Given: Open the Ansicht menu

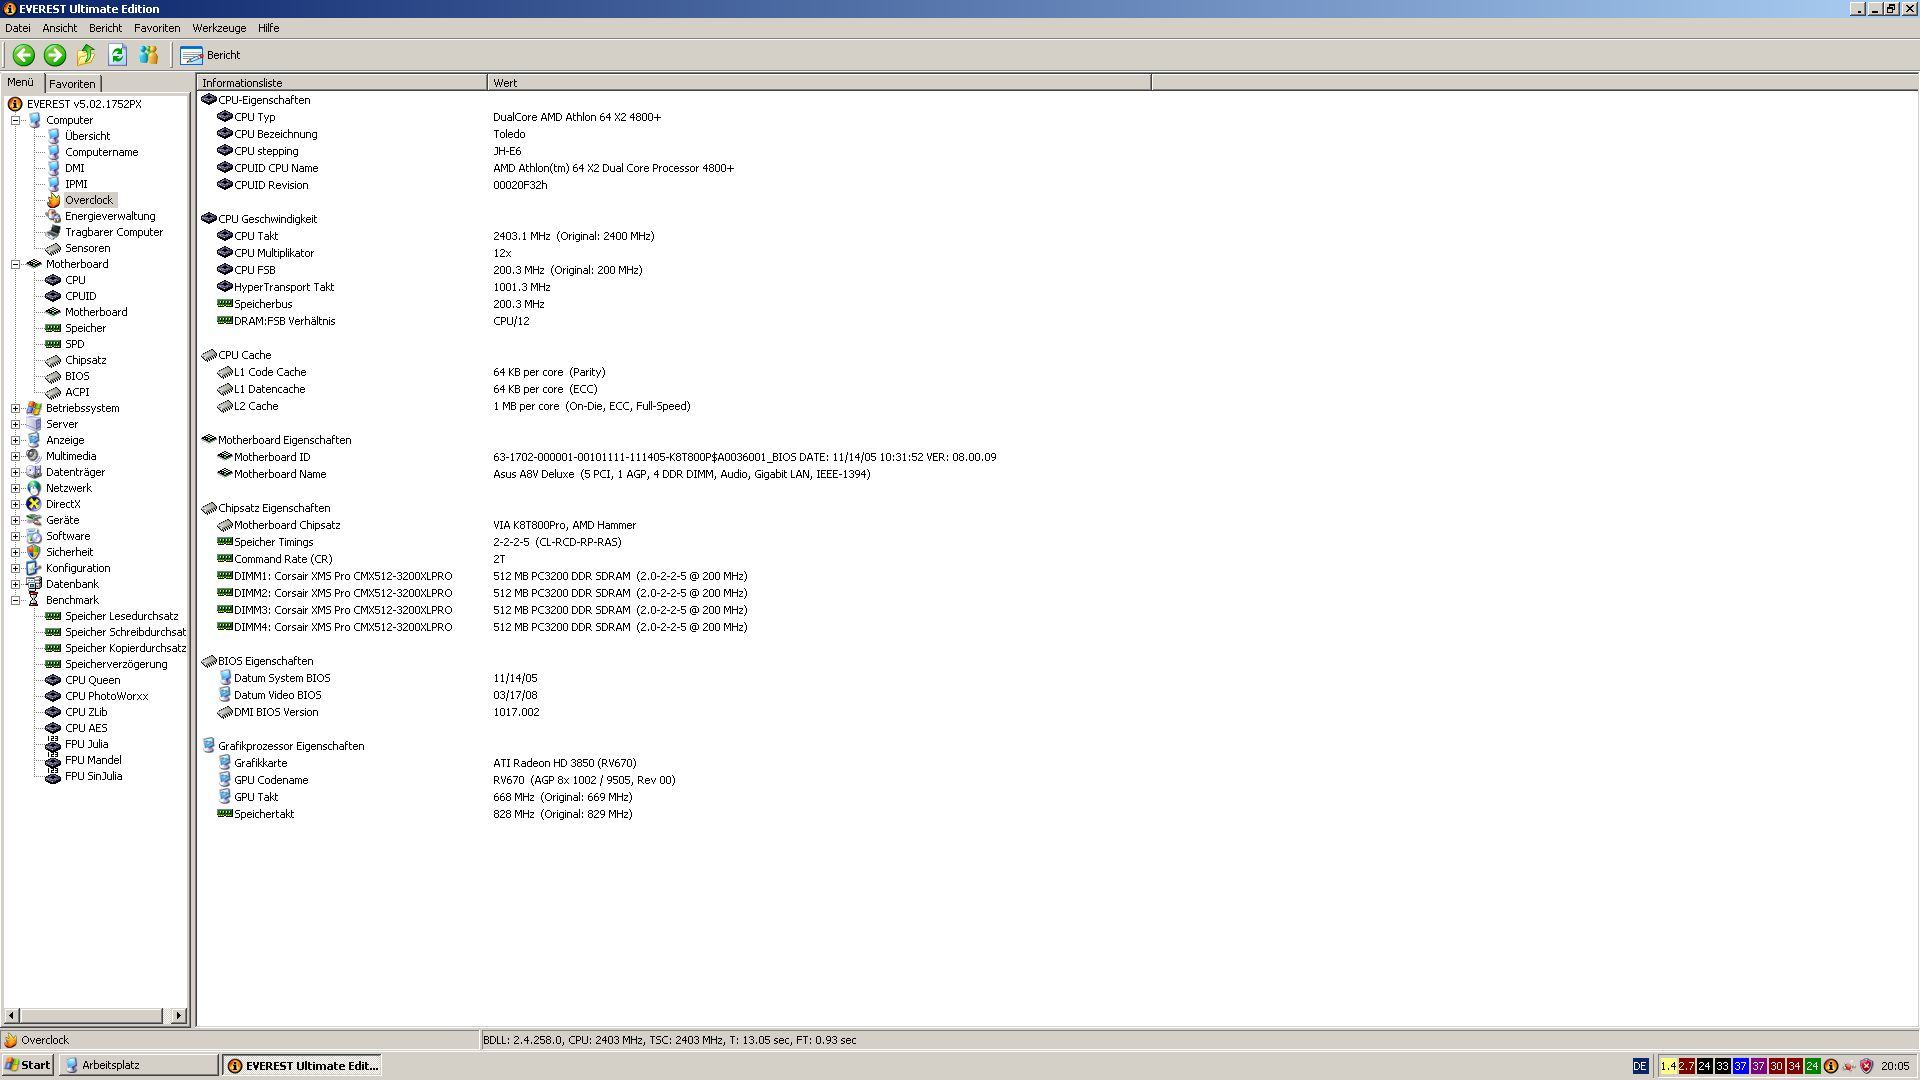Looking at the screenshot, I should (x=59, y=28).
